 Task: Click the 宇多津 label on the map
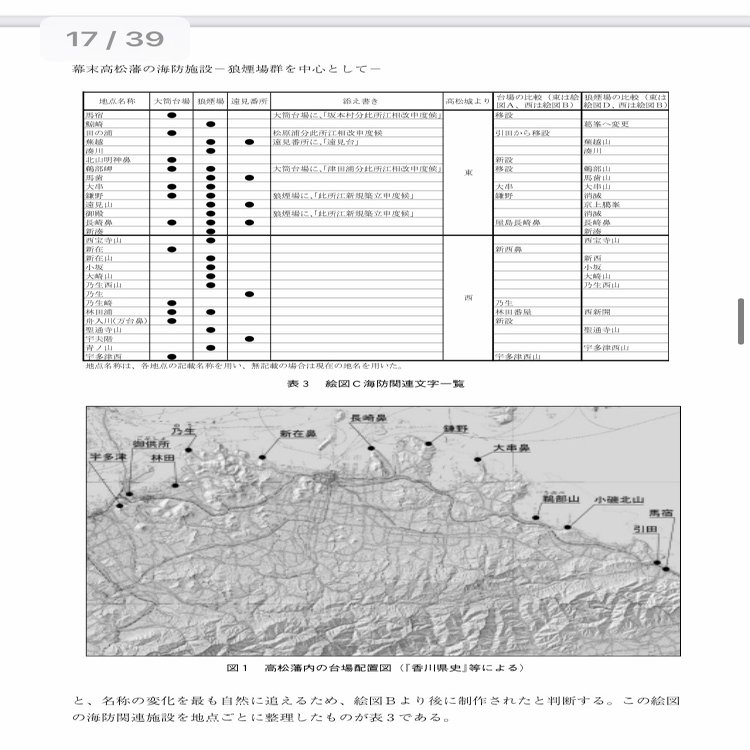click(x=108, y=457)
